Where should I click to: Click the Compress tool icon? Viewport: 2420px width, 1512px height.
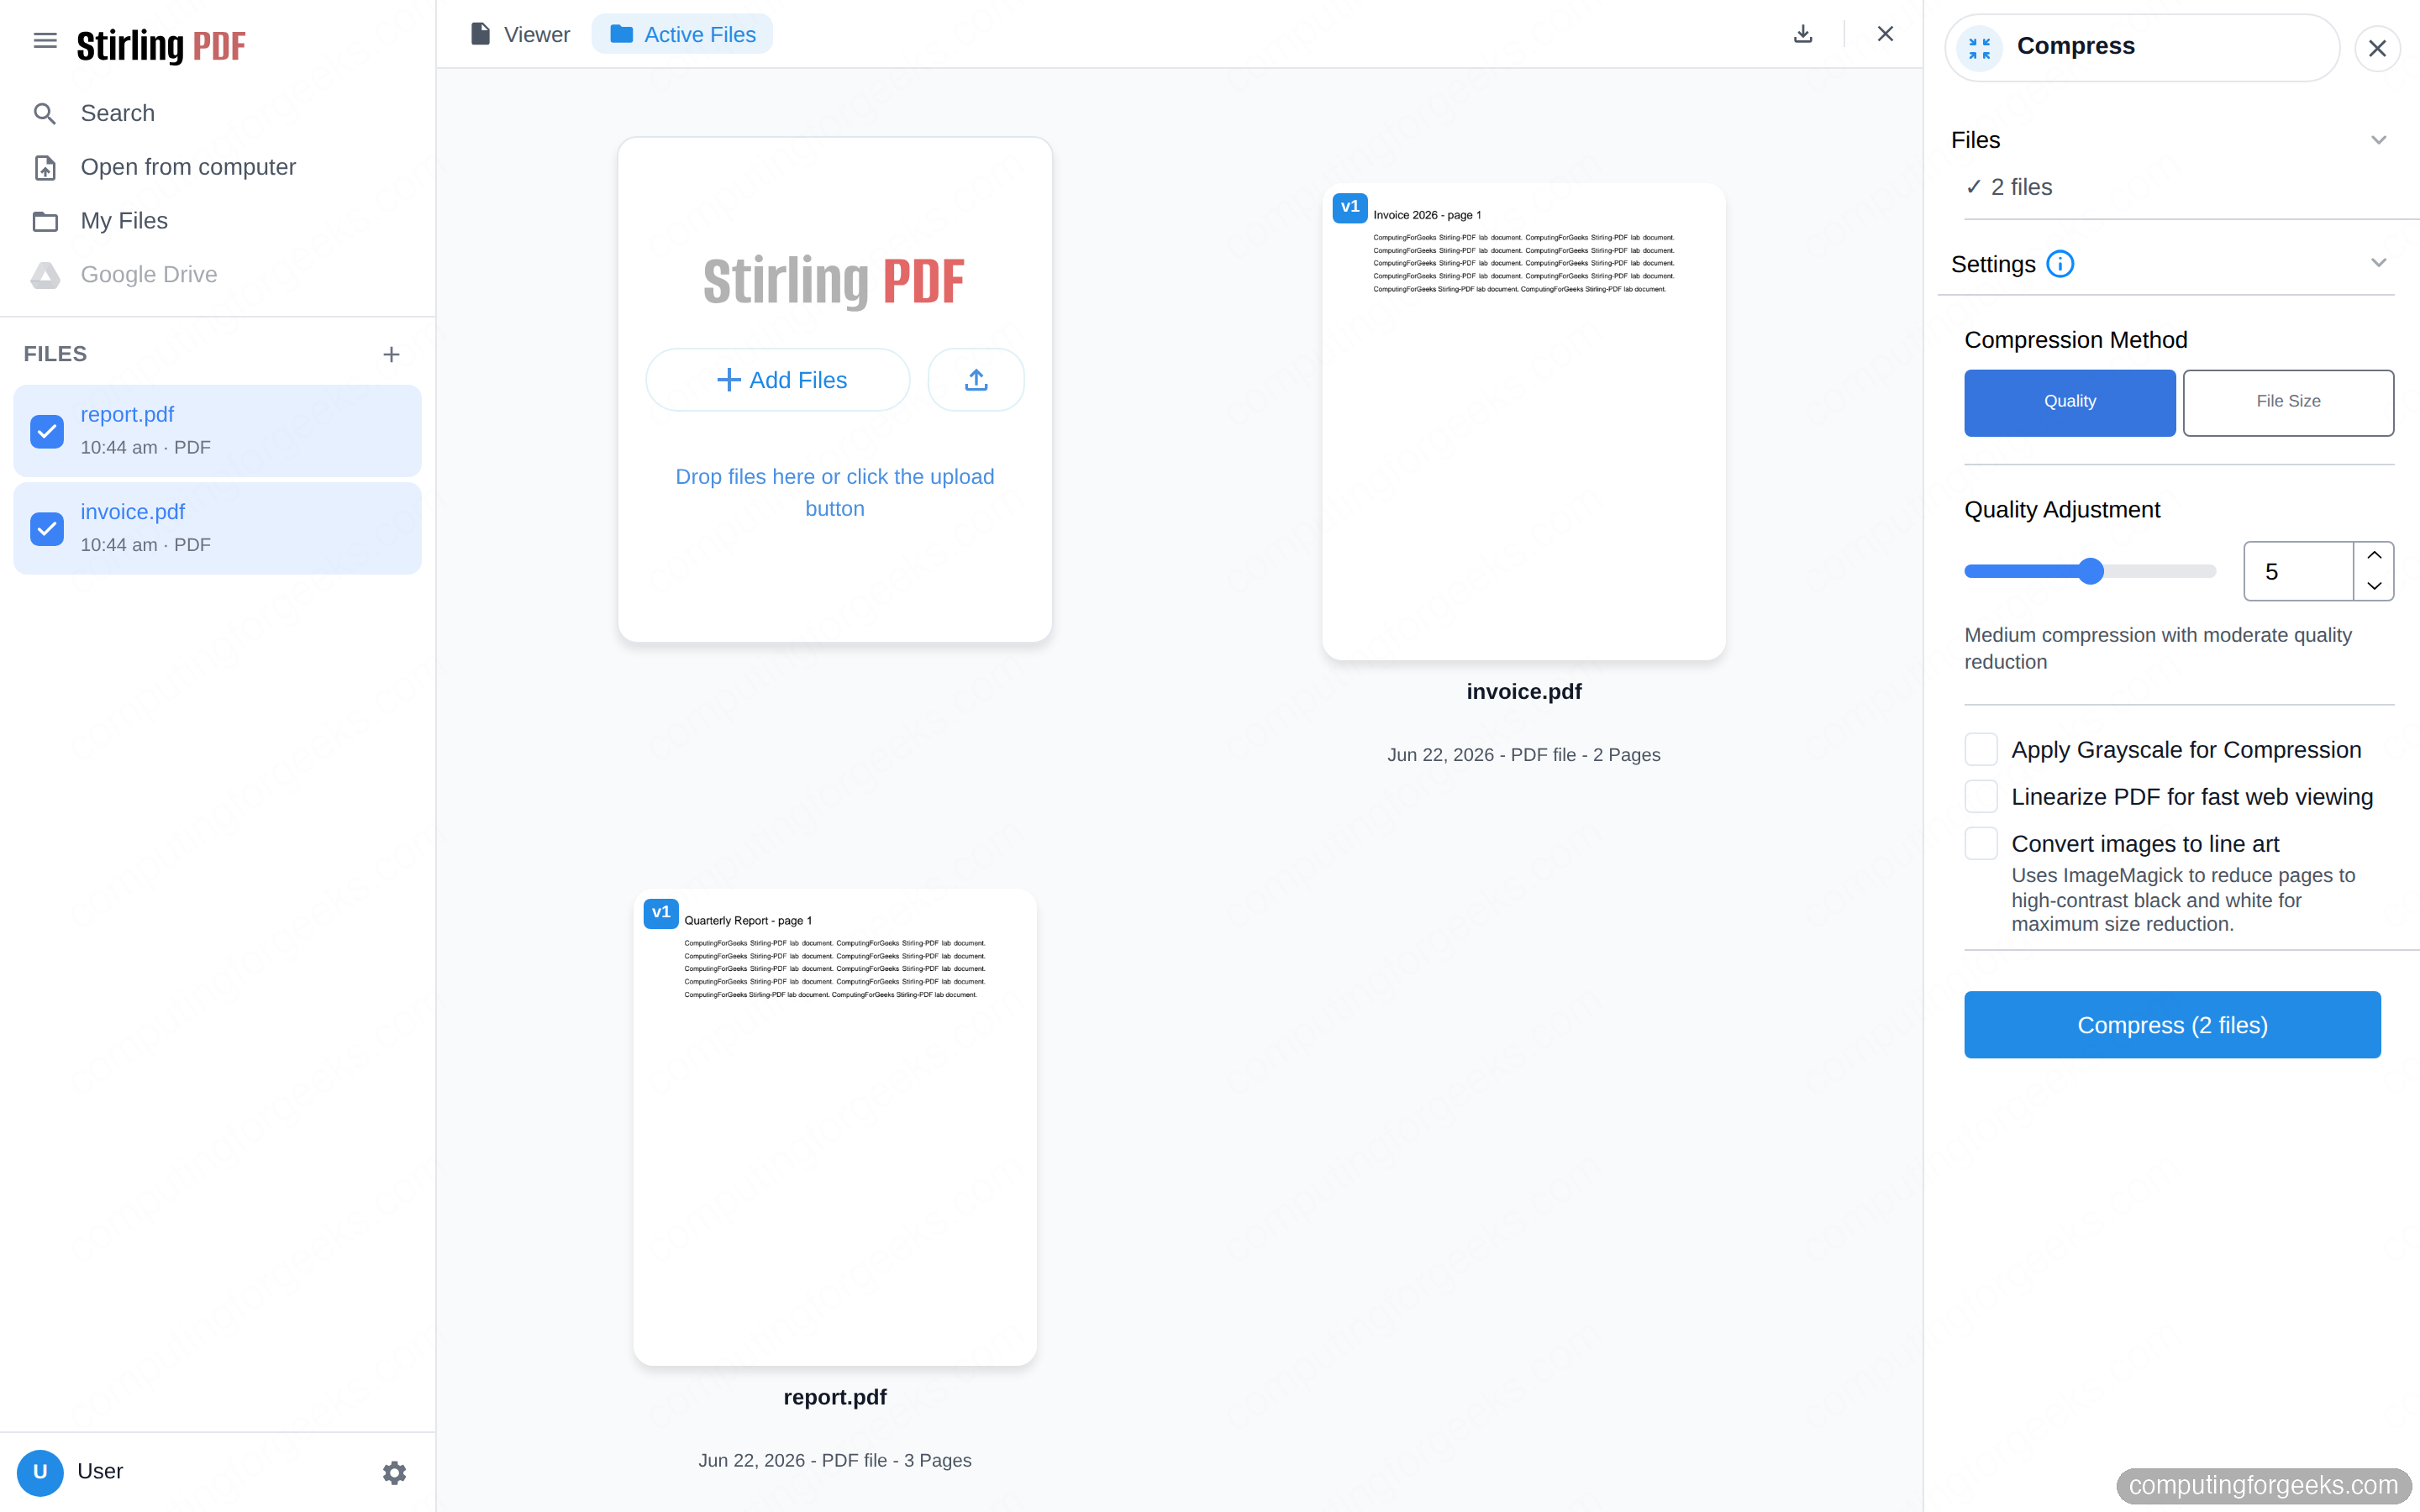(1979, 47)
